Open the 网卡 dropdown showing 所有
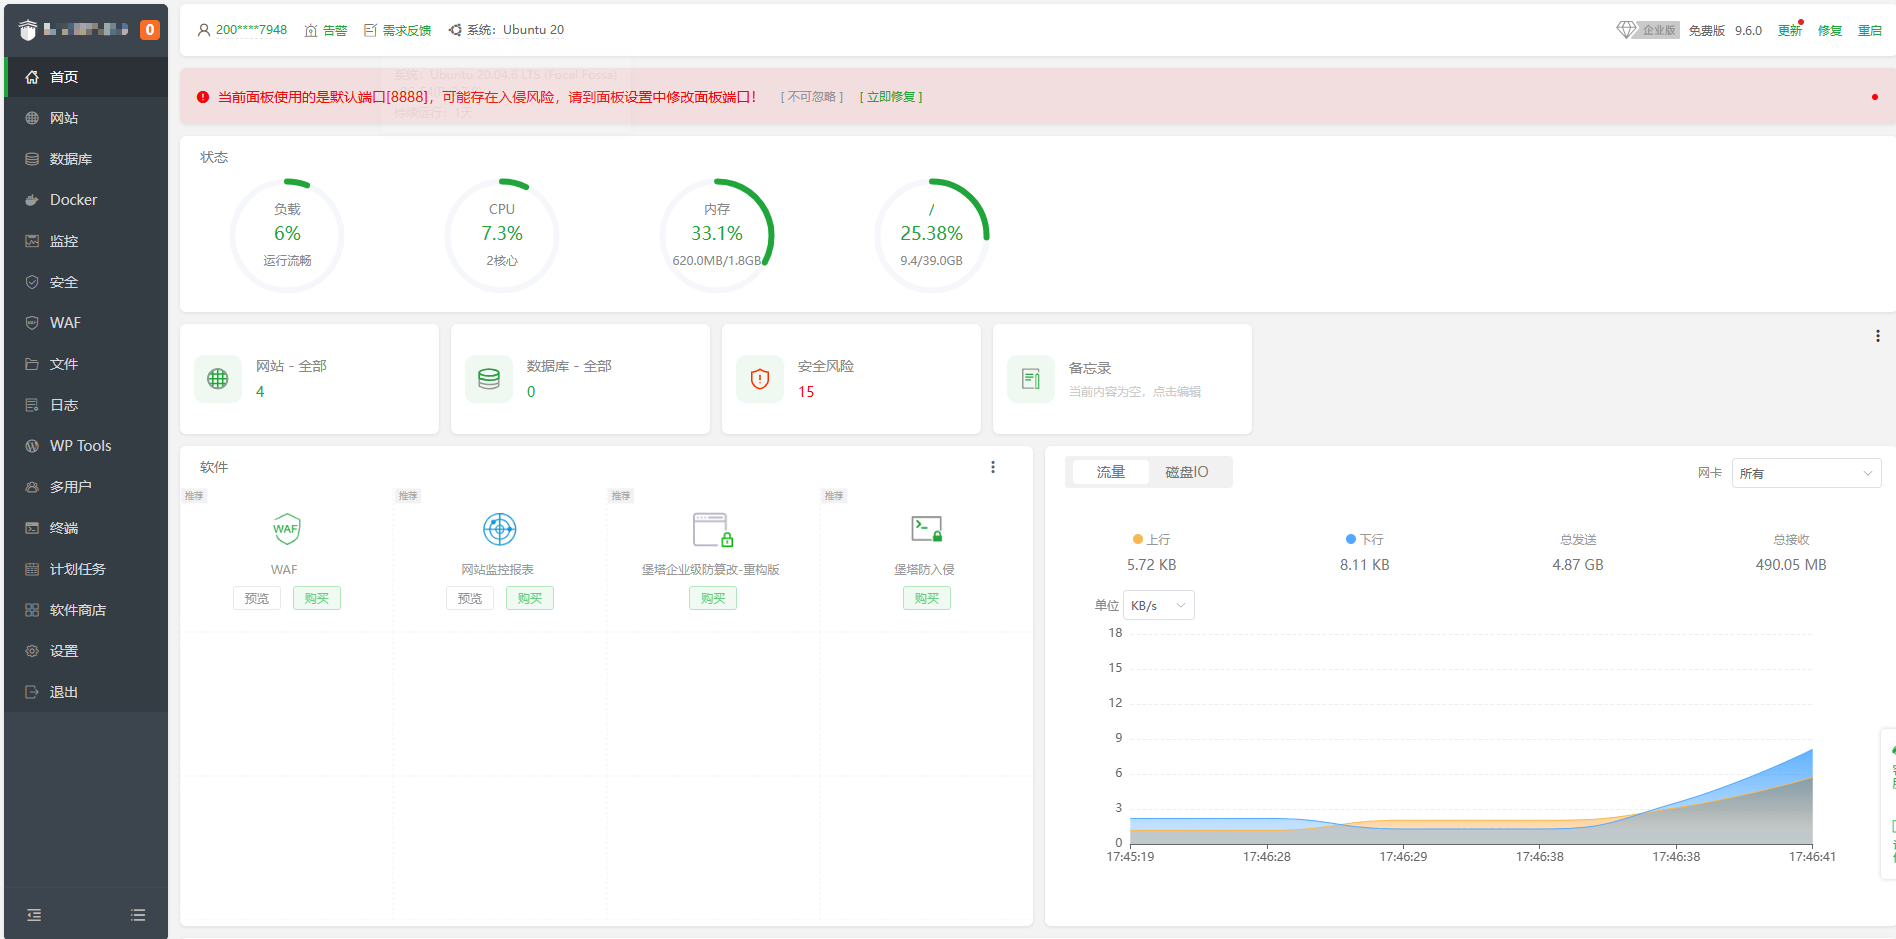The width and height of the screenshot is (1896, 939). [x=1805, y=473]
